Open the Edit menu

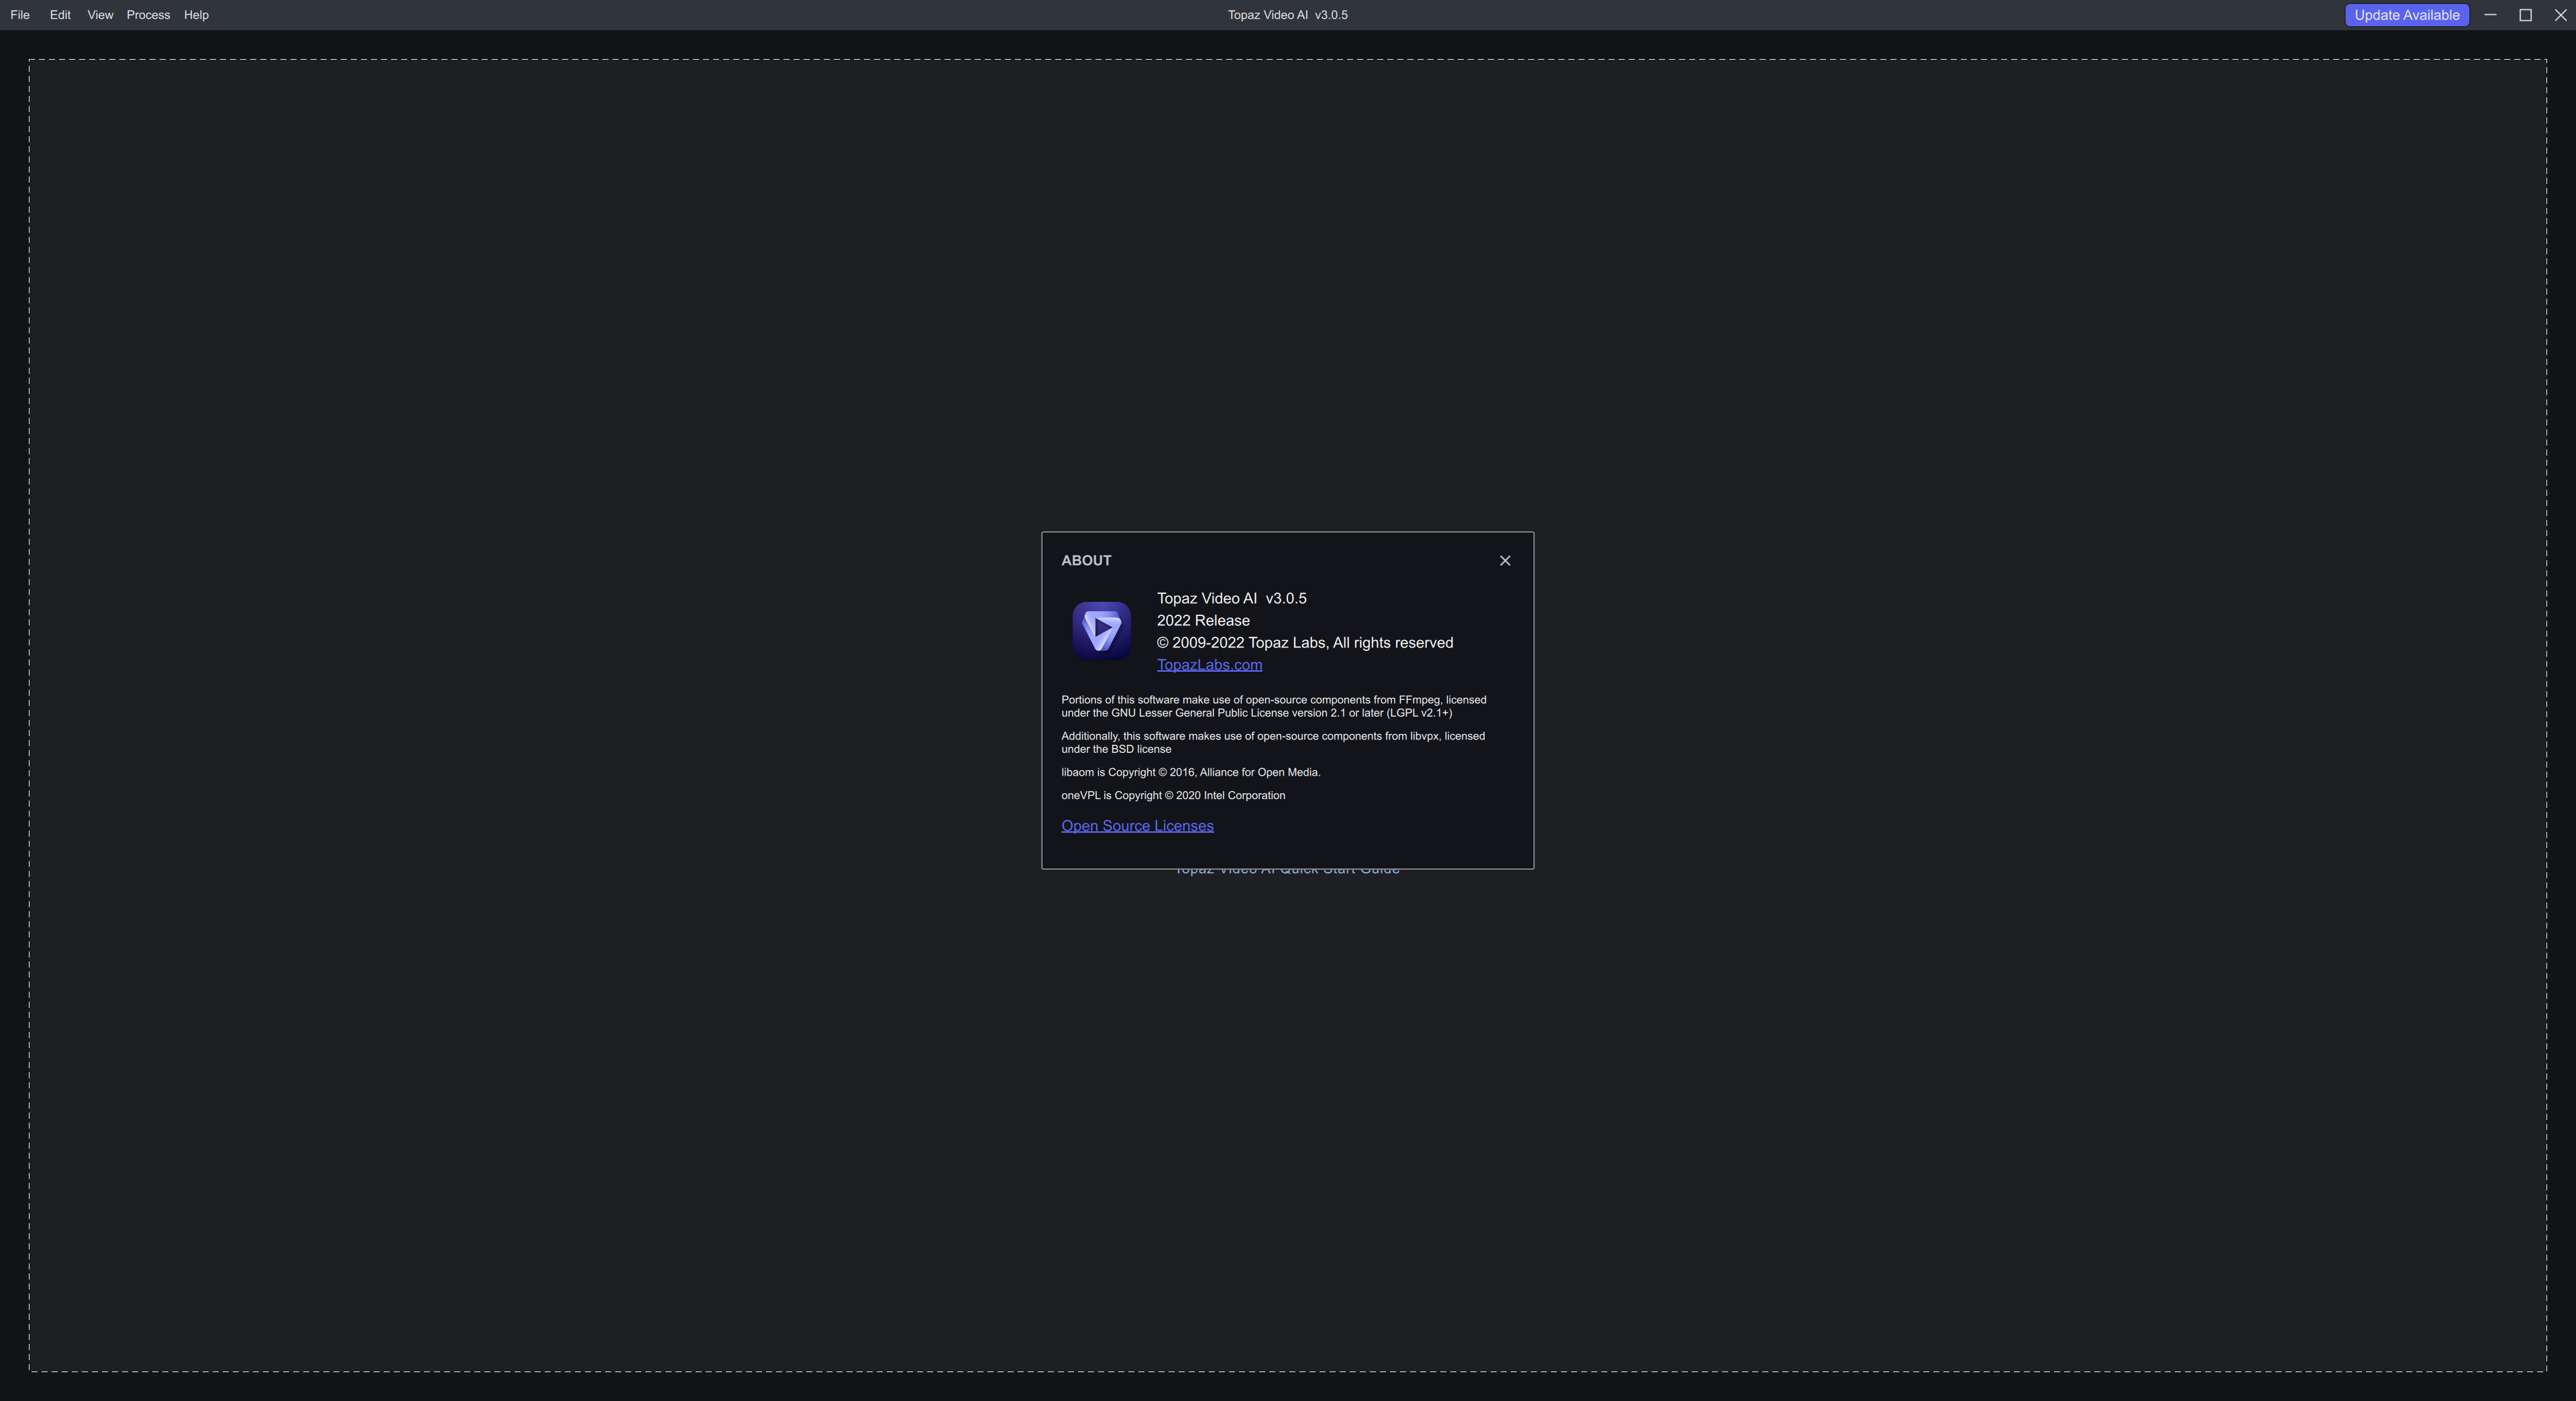[60, 15]
